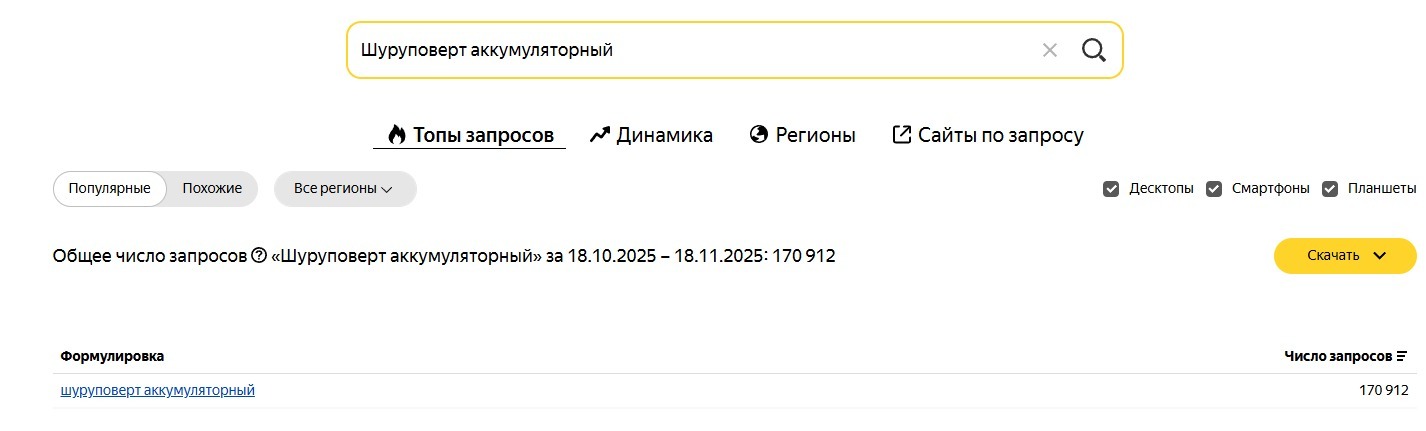Open the Все регионы dropdown

point(344,189)
